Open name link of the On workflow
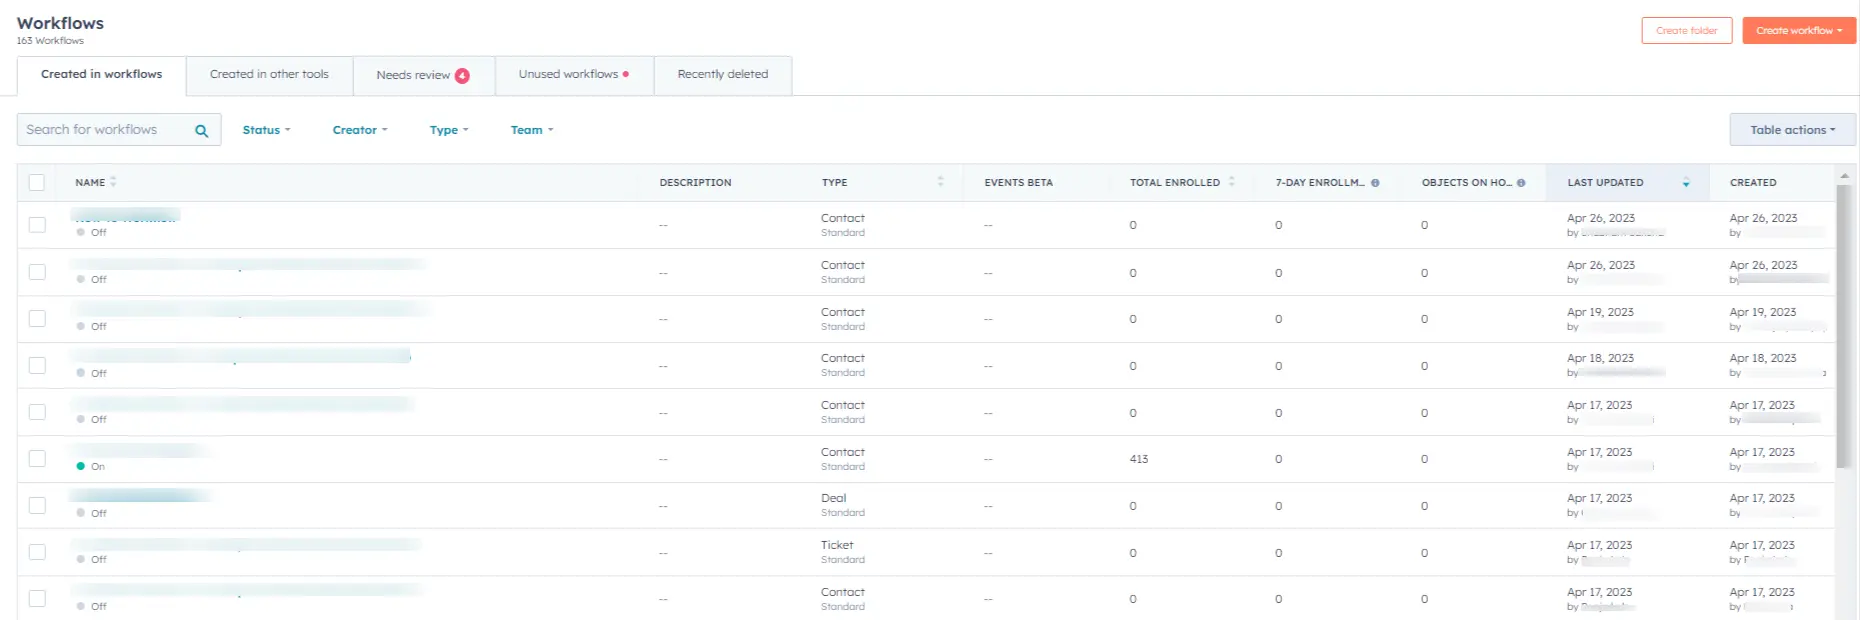 click(138, 451)
